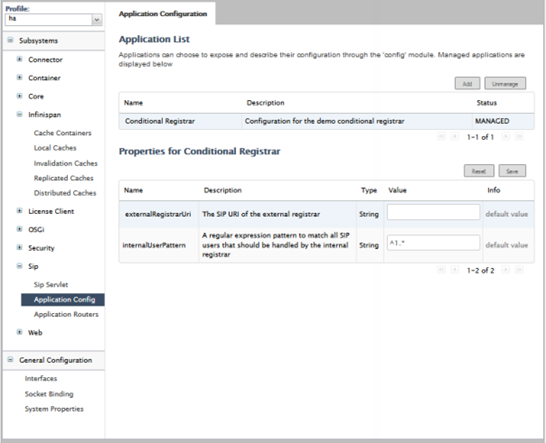Focus the externalRegistrarUri value field
Viewport: 546px width, 443px height.
point(433,212)
